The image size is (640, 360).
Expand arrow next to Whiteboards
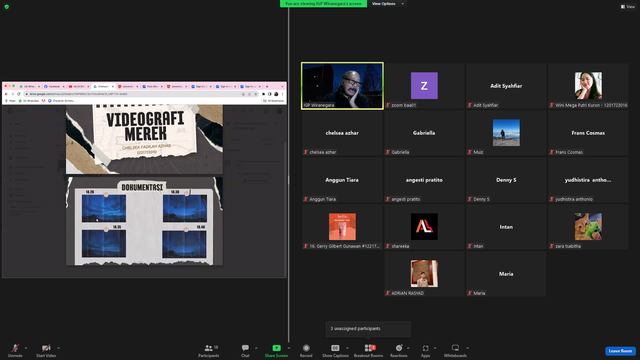pos(468,348)
